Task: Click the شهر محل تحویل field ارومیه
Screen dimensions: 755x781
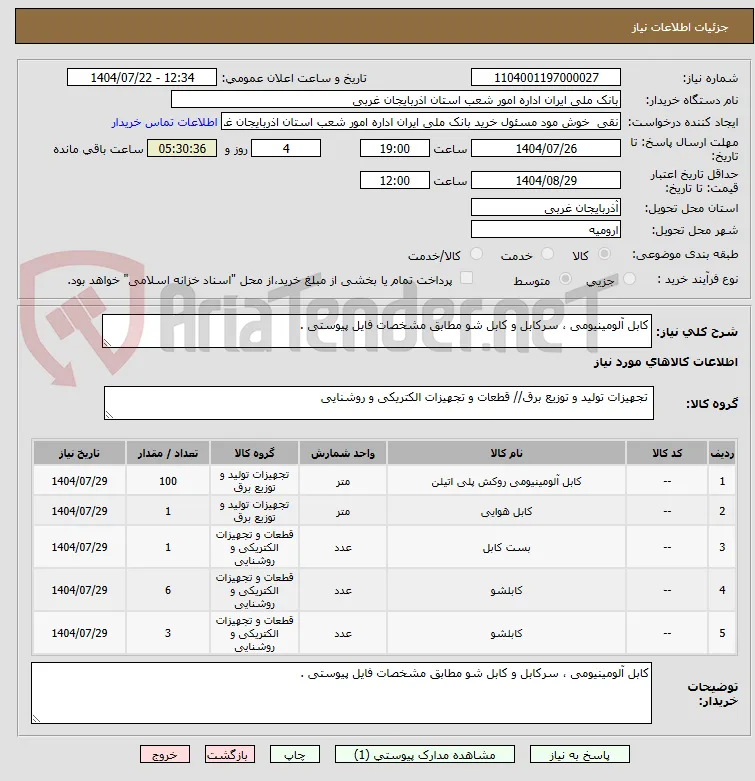Action: coord(546,230)
